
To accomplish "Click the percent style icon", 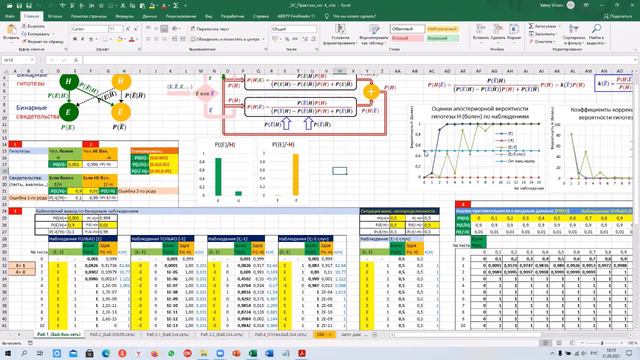I will (x=287, y=39).
